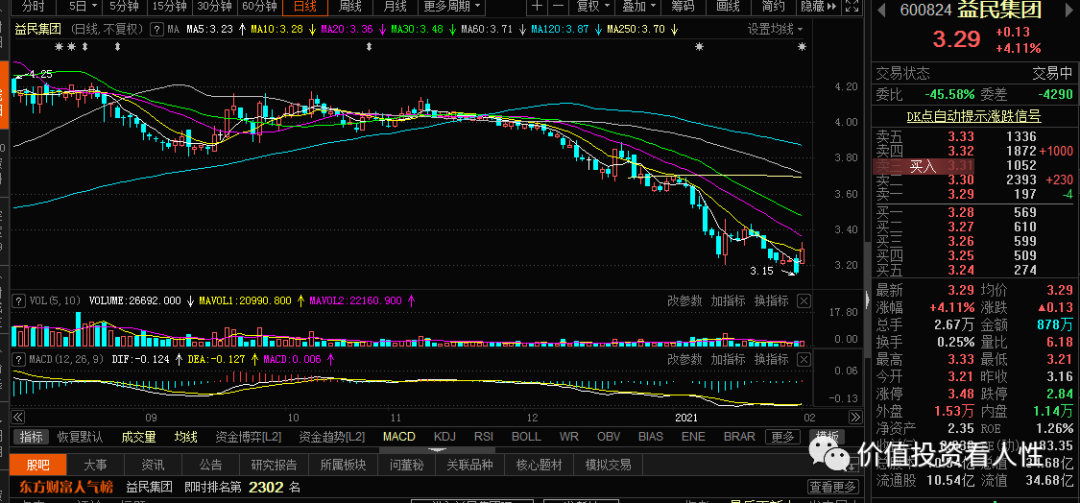Screen dimensions: 1080x503
Task: Zoom in chart with plus icon
Action: [x=537, y=7]
